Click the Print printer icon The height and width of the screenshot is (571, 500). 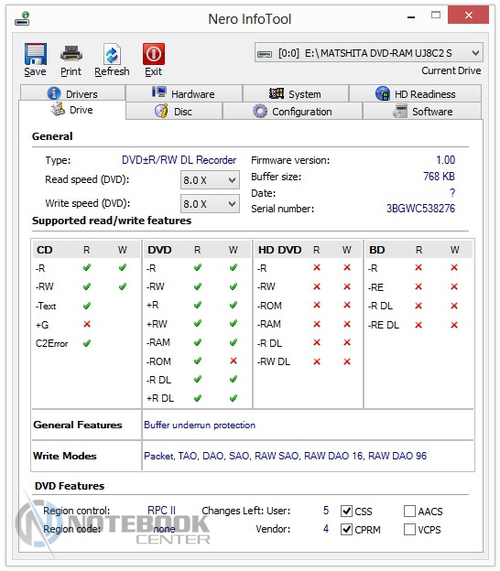click(x=71, y=54)
